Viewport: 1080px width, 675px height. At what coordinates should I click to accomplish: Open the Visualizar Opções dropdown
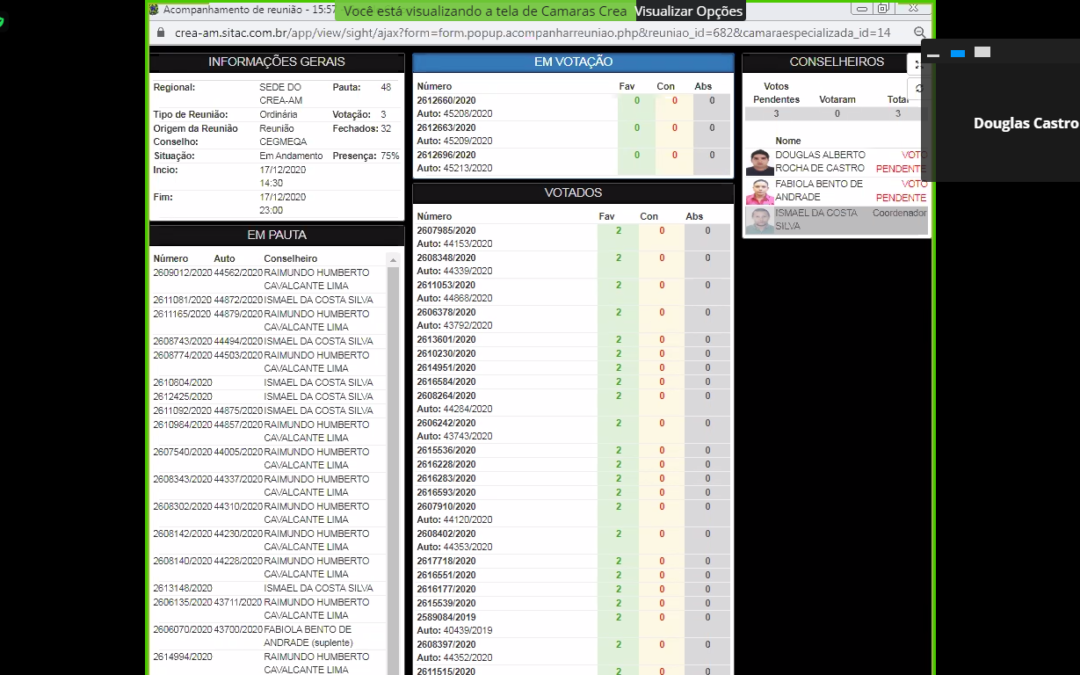689,11
